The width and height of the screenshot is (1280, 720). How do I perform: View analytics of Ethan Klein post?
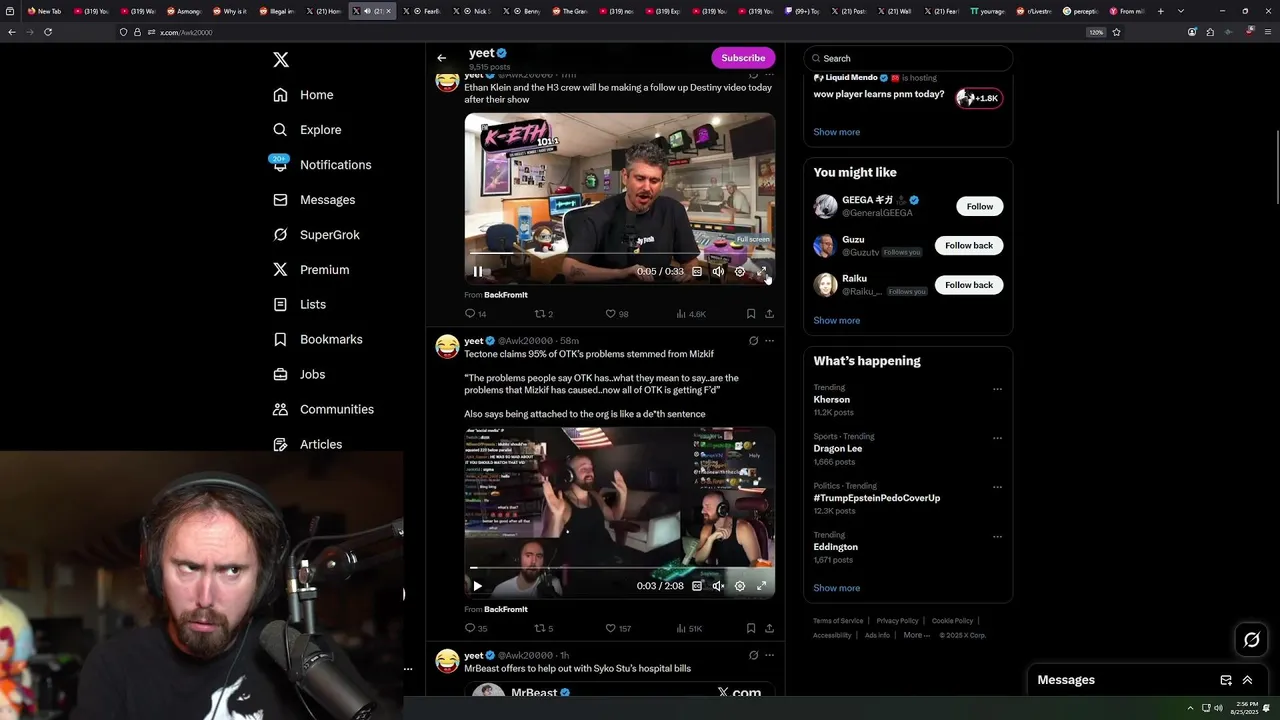[x=691, y=314]
